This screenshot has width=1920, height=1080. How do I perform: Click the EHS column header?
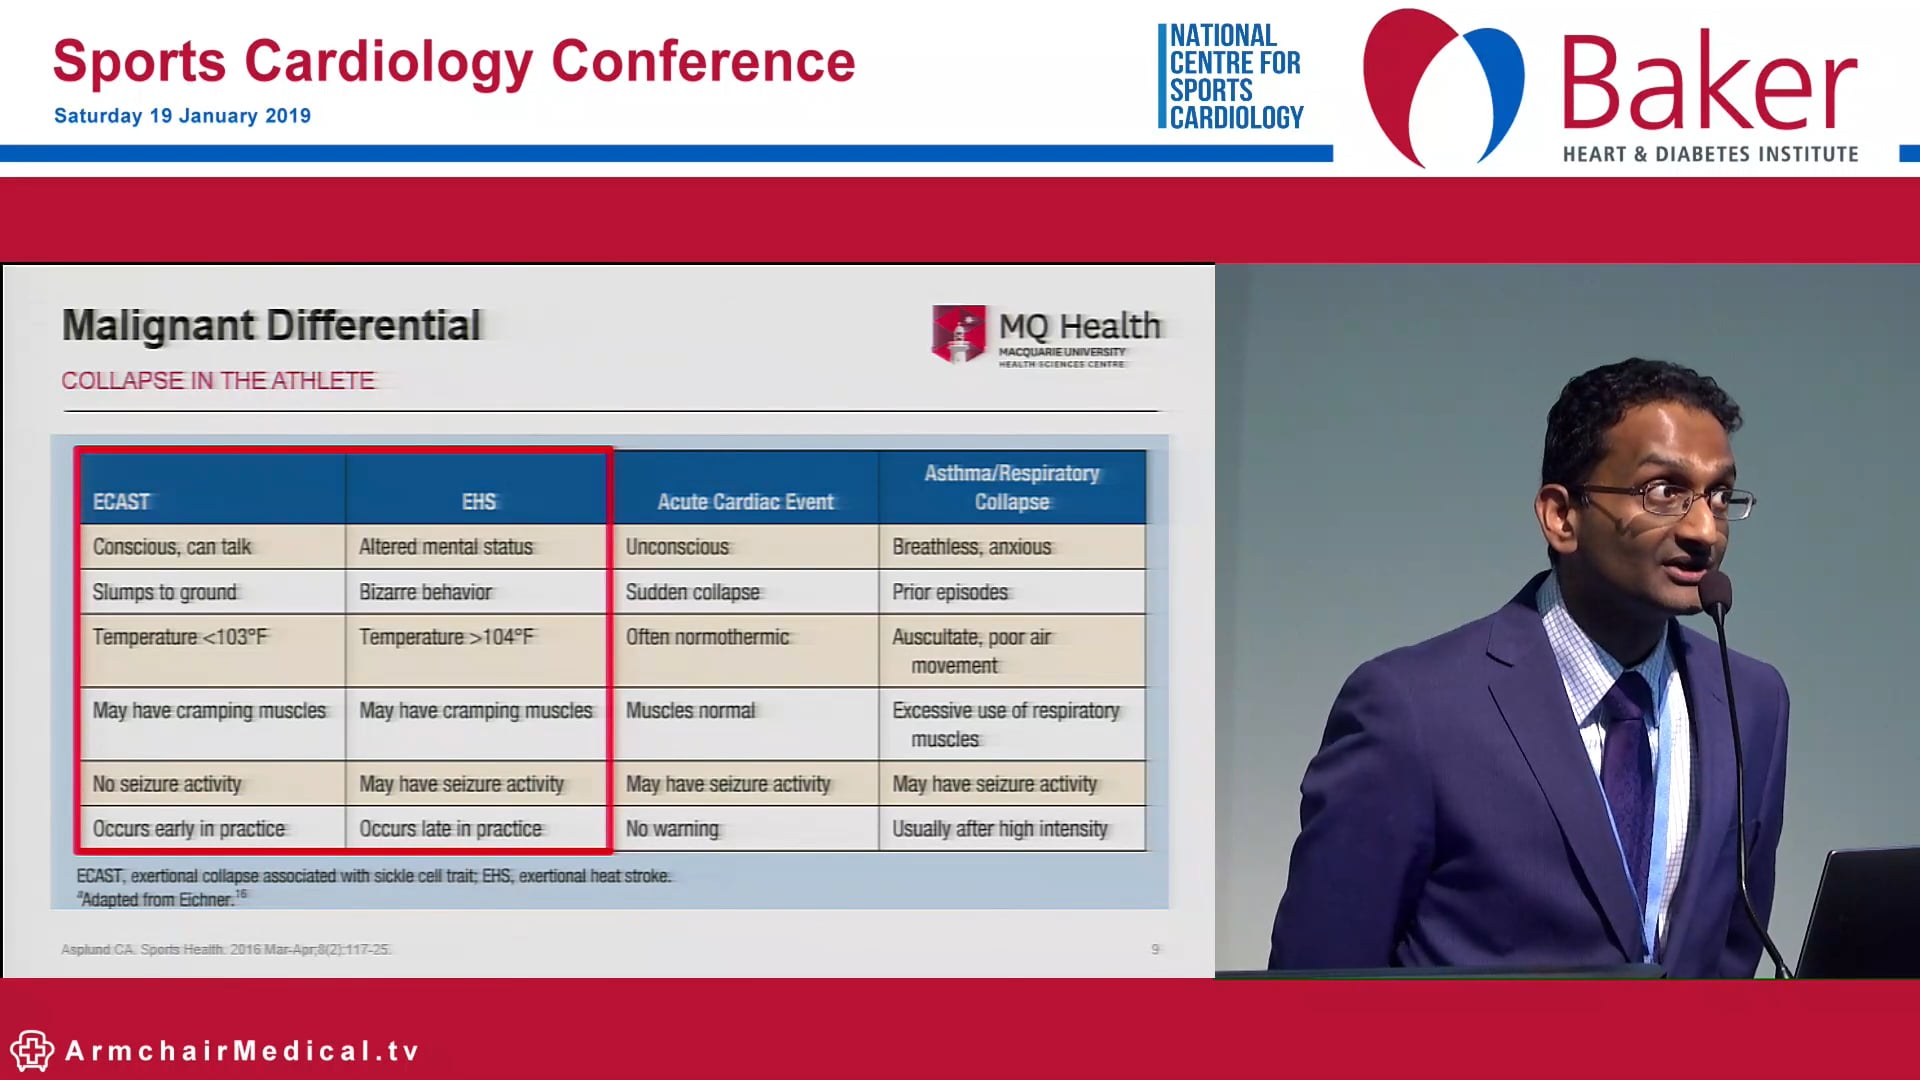point(478,502)
